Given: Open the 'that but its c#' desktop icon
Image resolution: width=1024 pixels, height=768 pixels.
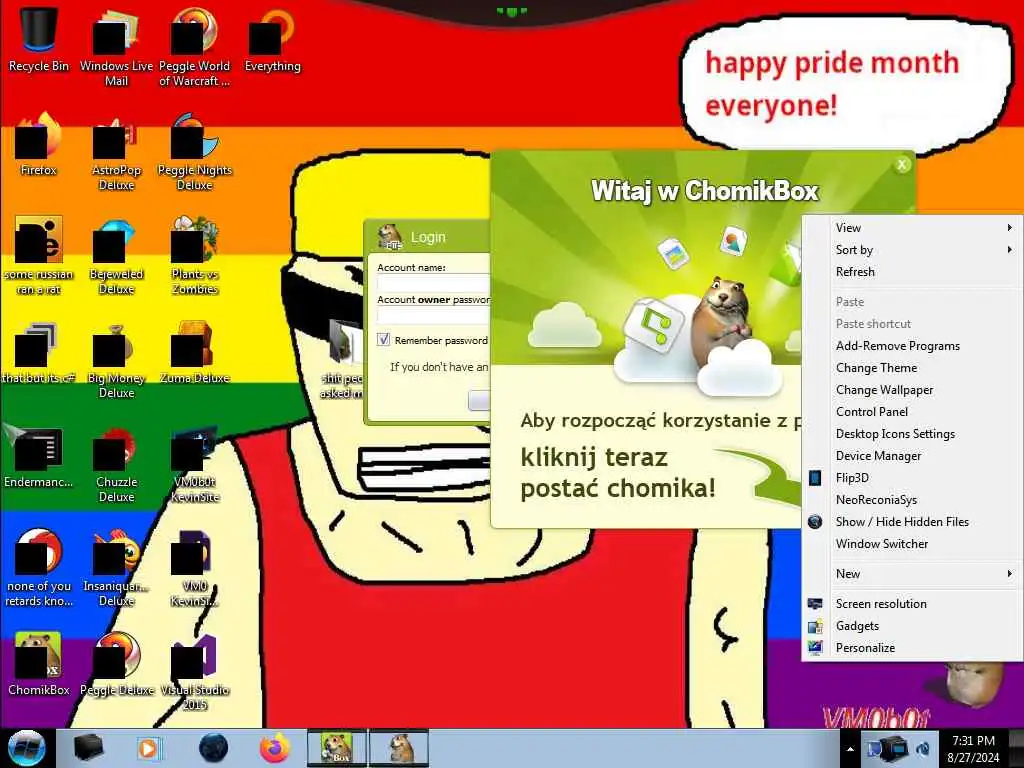Looking at the screenshot, I should (39, 353).
